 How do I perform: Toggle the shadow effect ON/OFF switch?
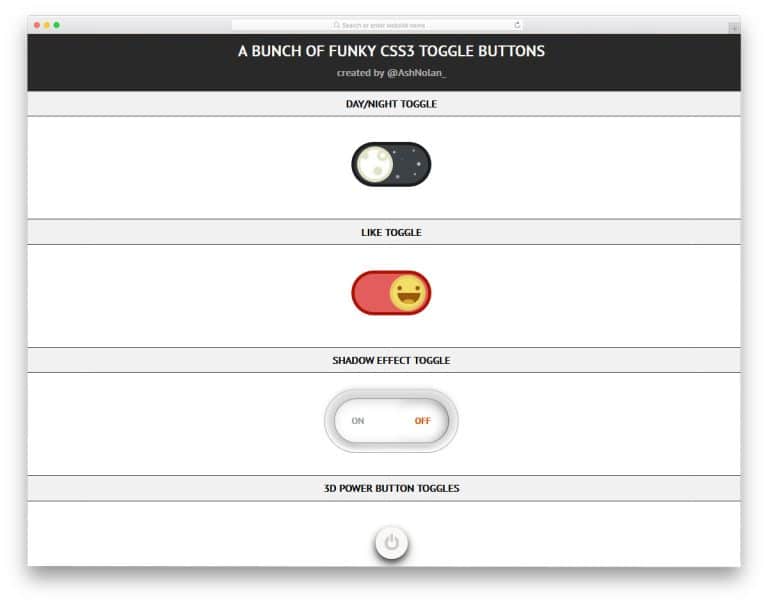pyautogui.click(x=391, y=420)
